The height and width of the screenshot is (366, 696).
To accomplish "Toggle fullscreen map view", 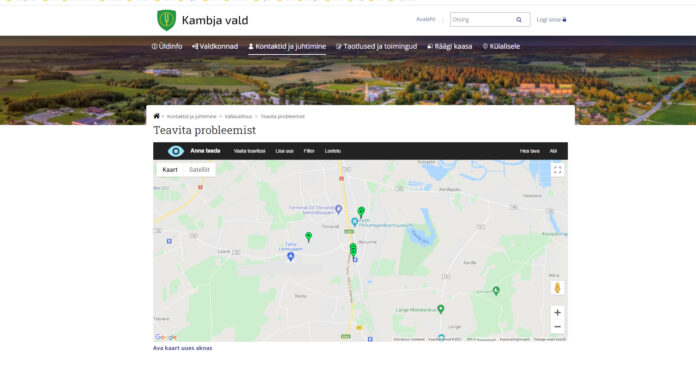I will click(558, 170).
